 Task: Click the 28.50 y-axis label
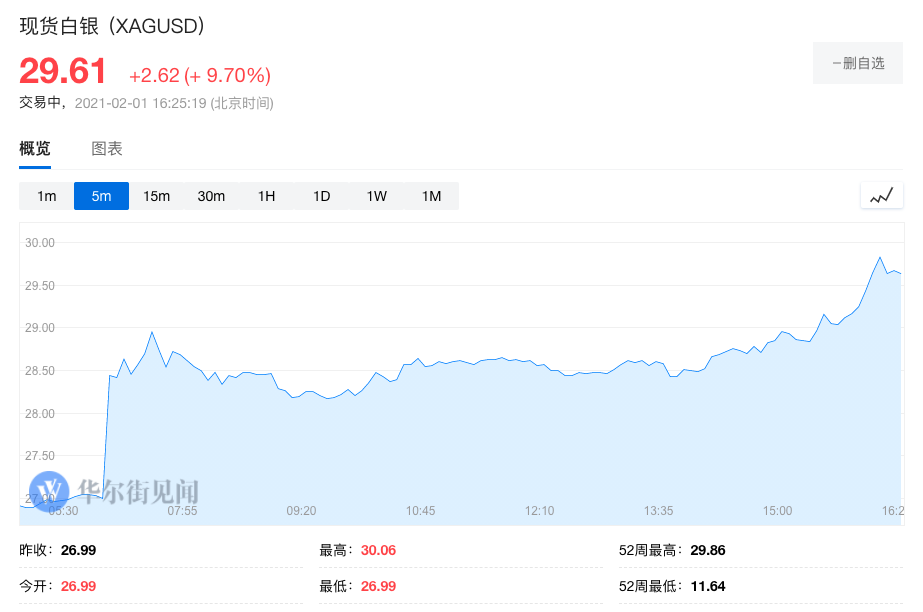click(x=39, y=371)
